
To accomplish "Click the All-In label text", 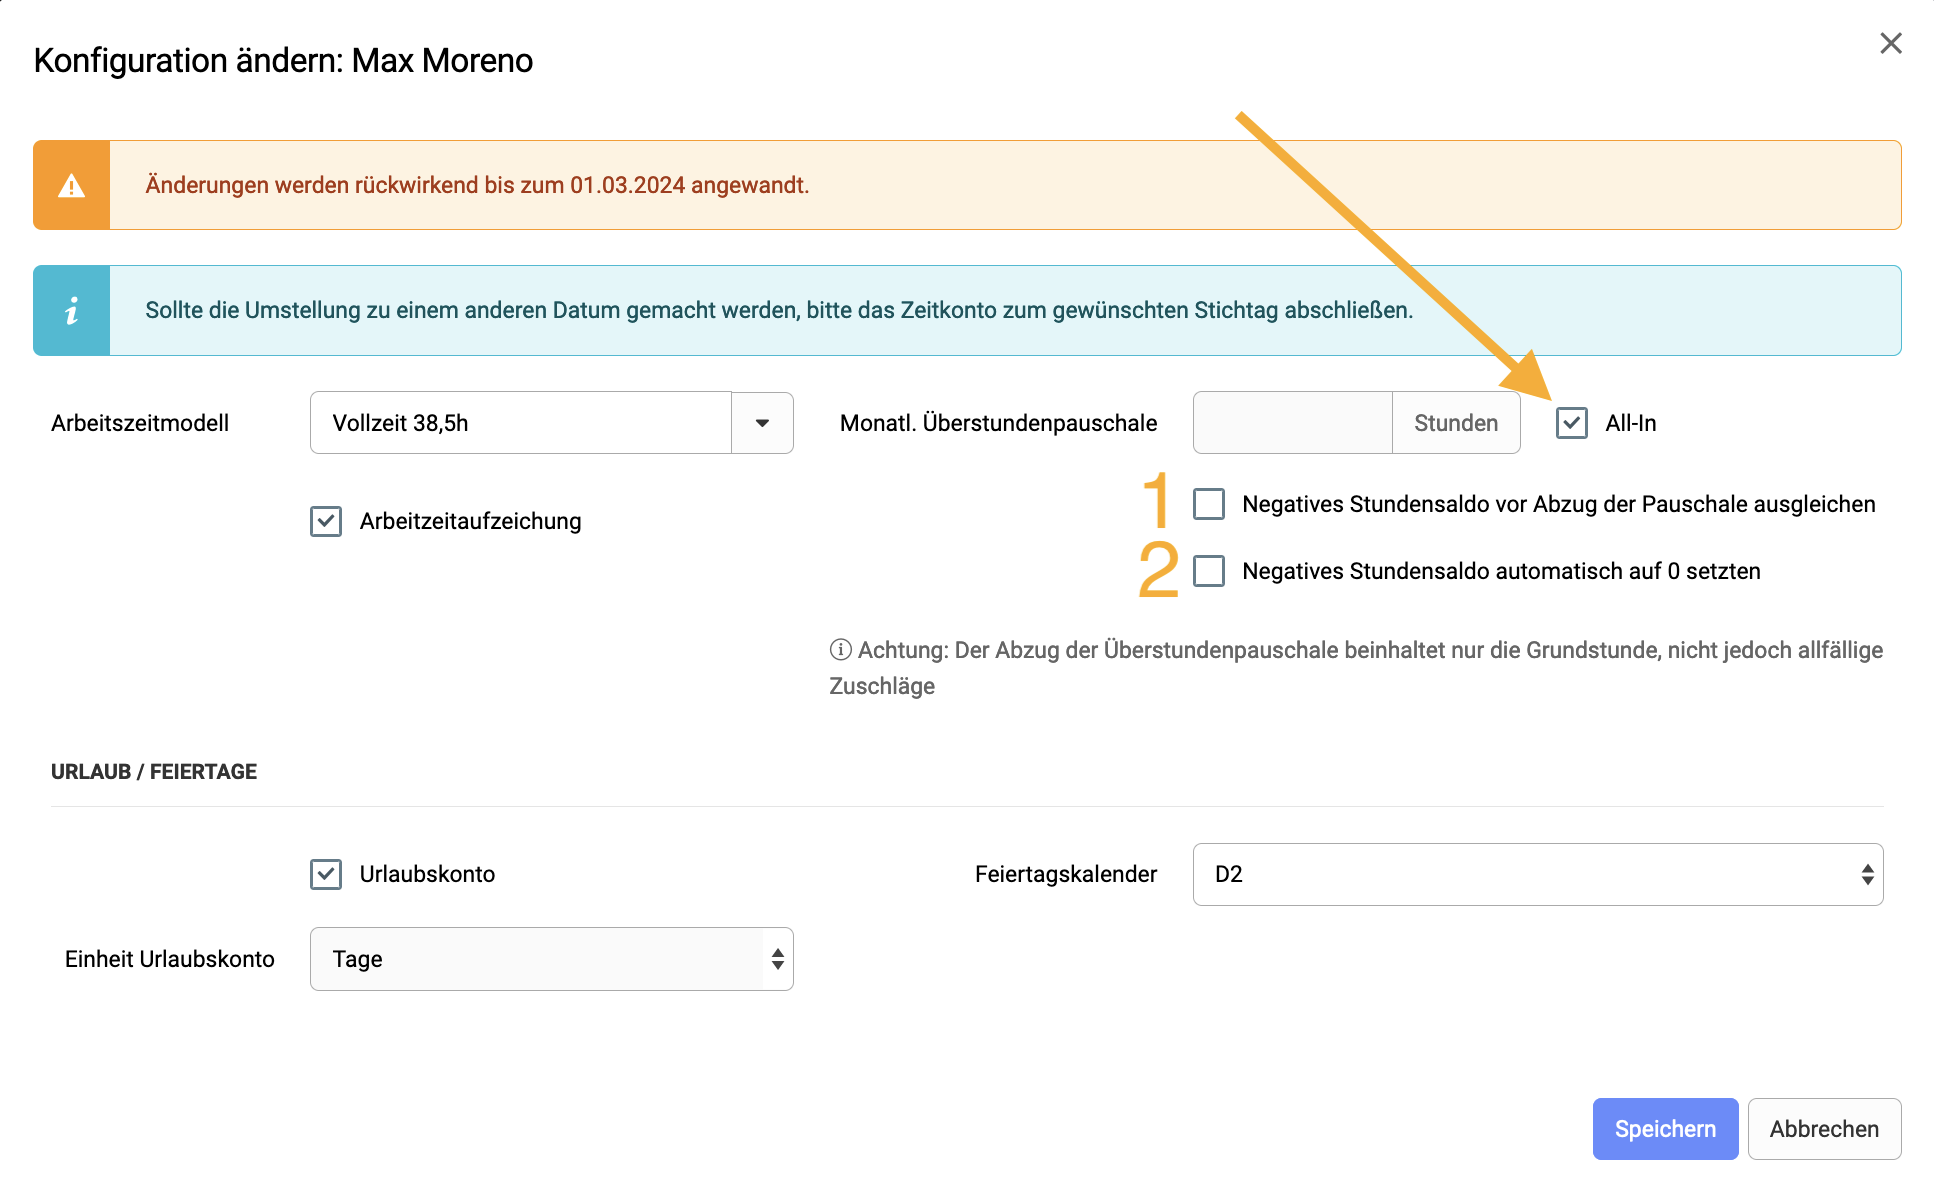I will coord(1631,423).
